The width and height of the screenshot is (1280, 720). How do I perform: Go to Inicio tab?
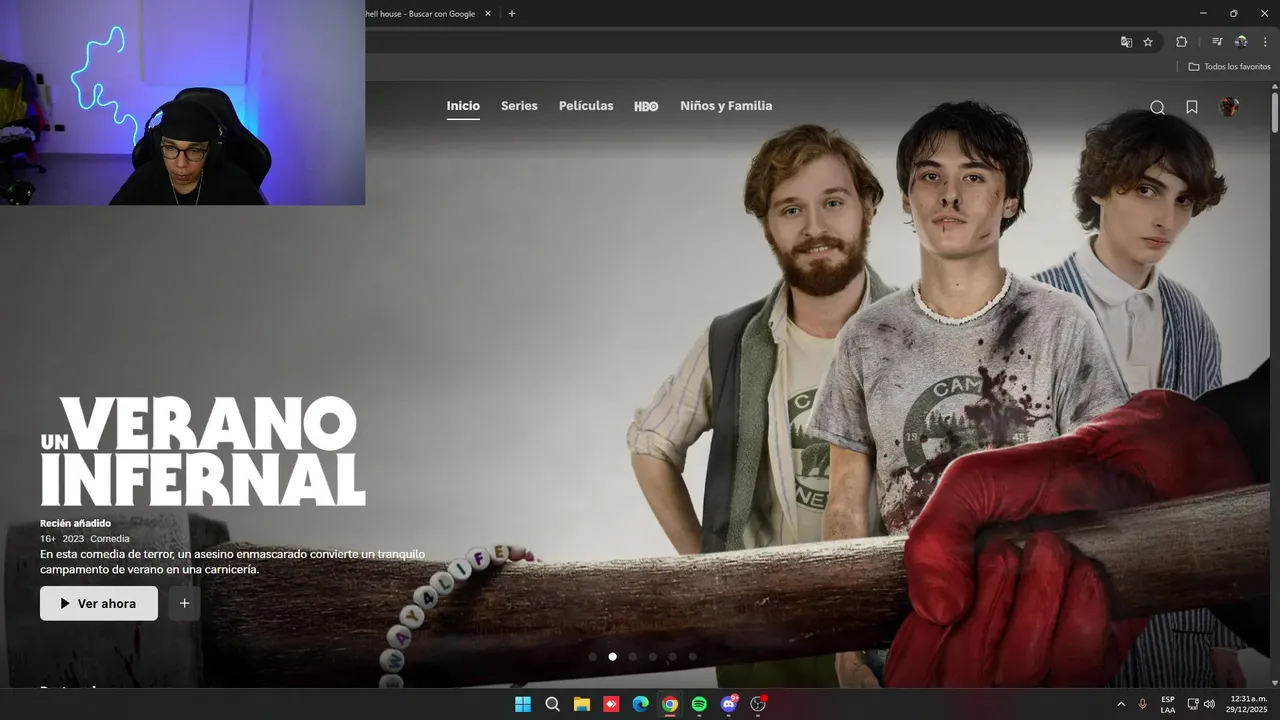click(463, 106)
